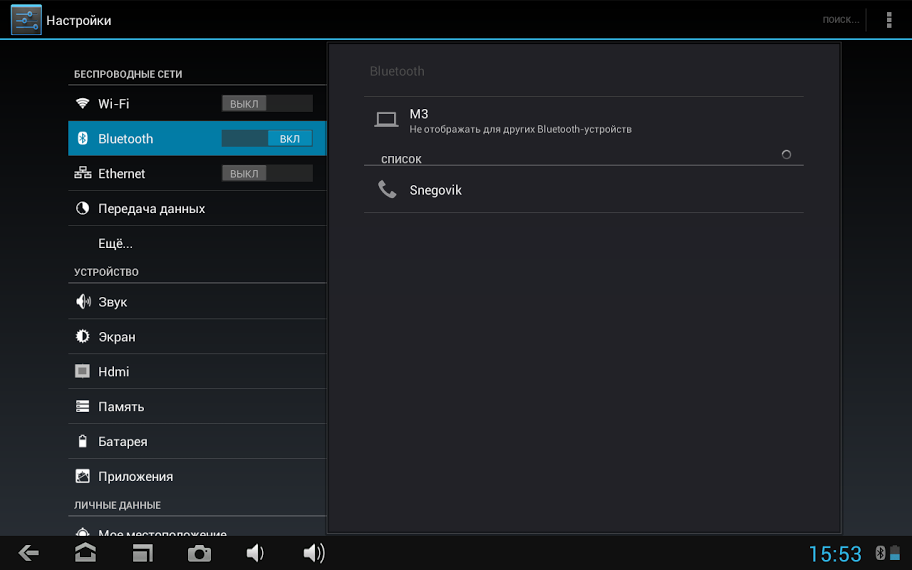Click the Bluetooth panel title
Viewport: 912px width, 570px height.
(x=397, y=72)
